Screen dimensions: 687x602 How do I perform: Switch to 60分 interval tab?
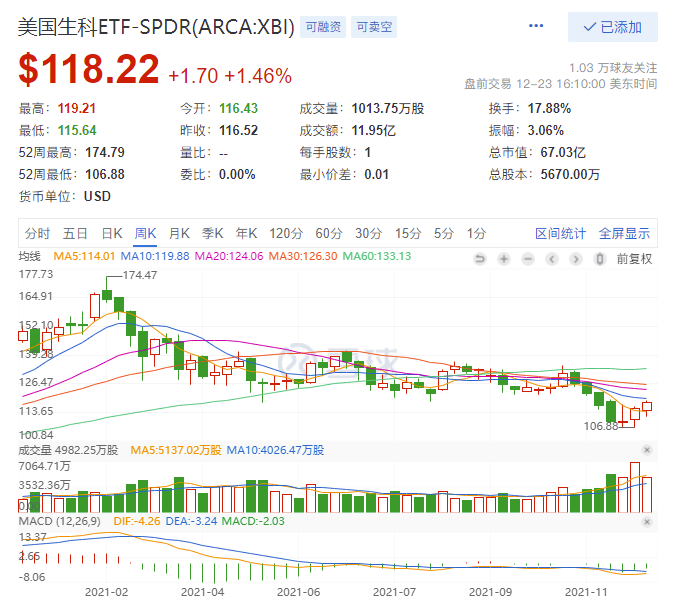point(329,234)
